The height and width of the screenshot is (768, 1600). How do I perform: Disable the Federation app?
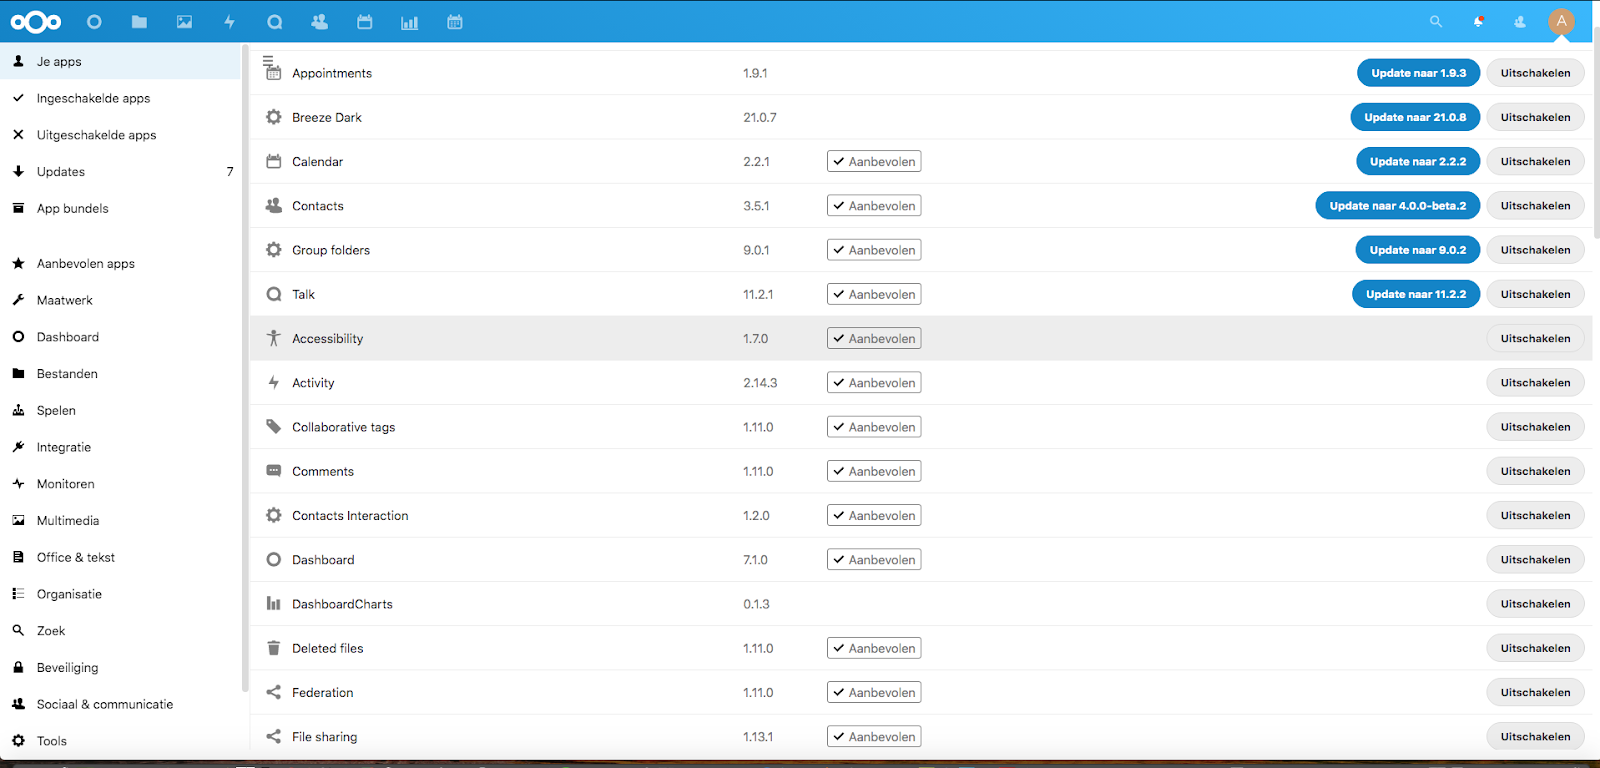point(1535,692)
